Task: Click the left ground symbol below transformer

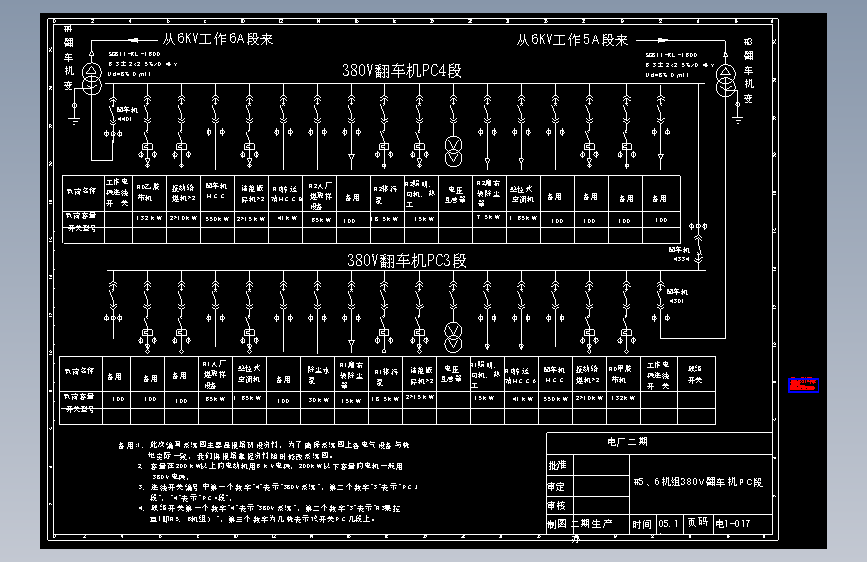Action: 74,120
